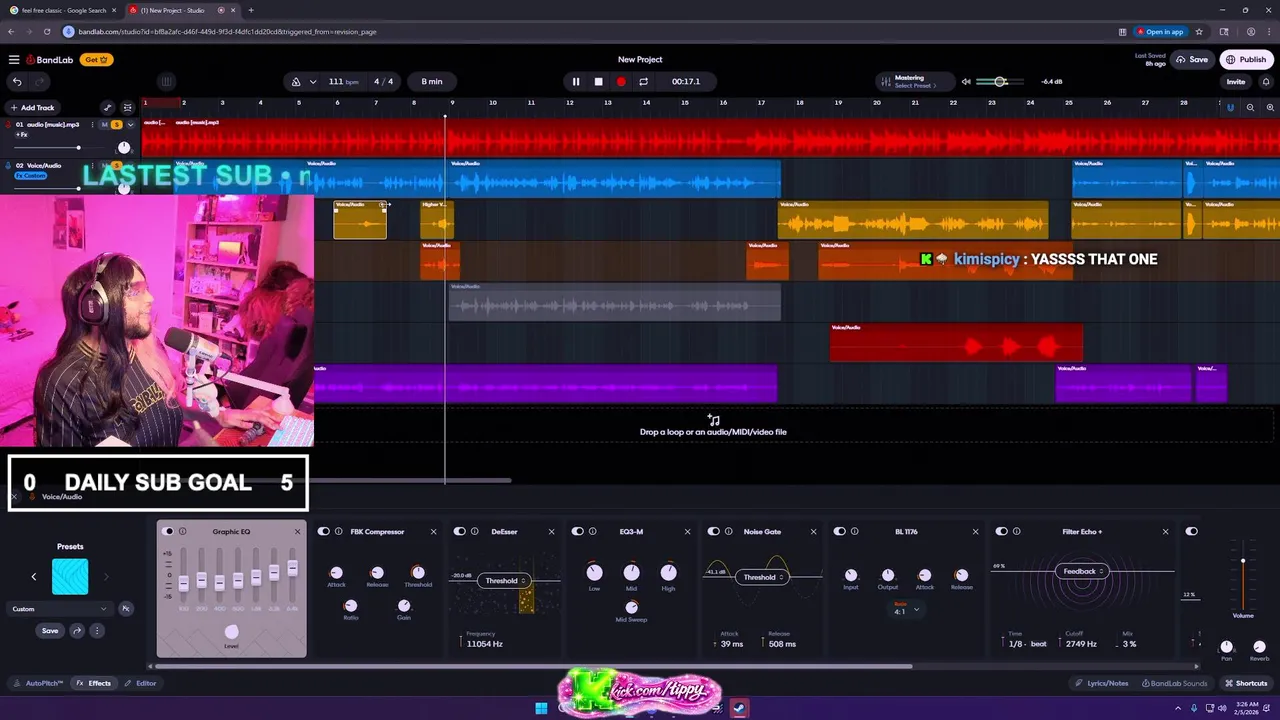
Task: Toggle FBK Compressor on/off
Action: coord(324,531)
